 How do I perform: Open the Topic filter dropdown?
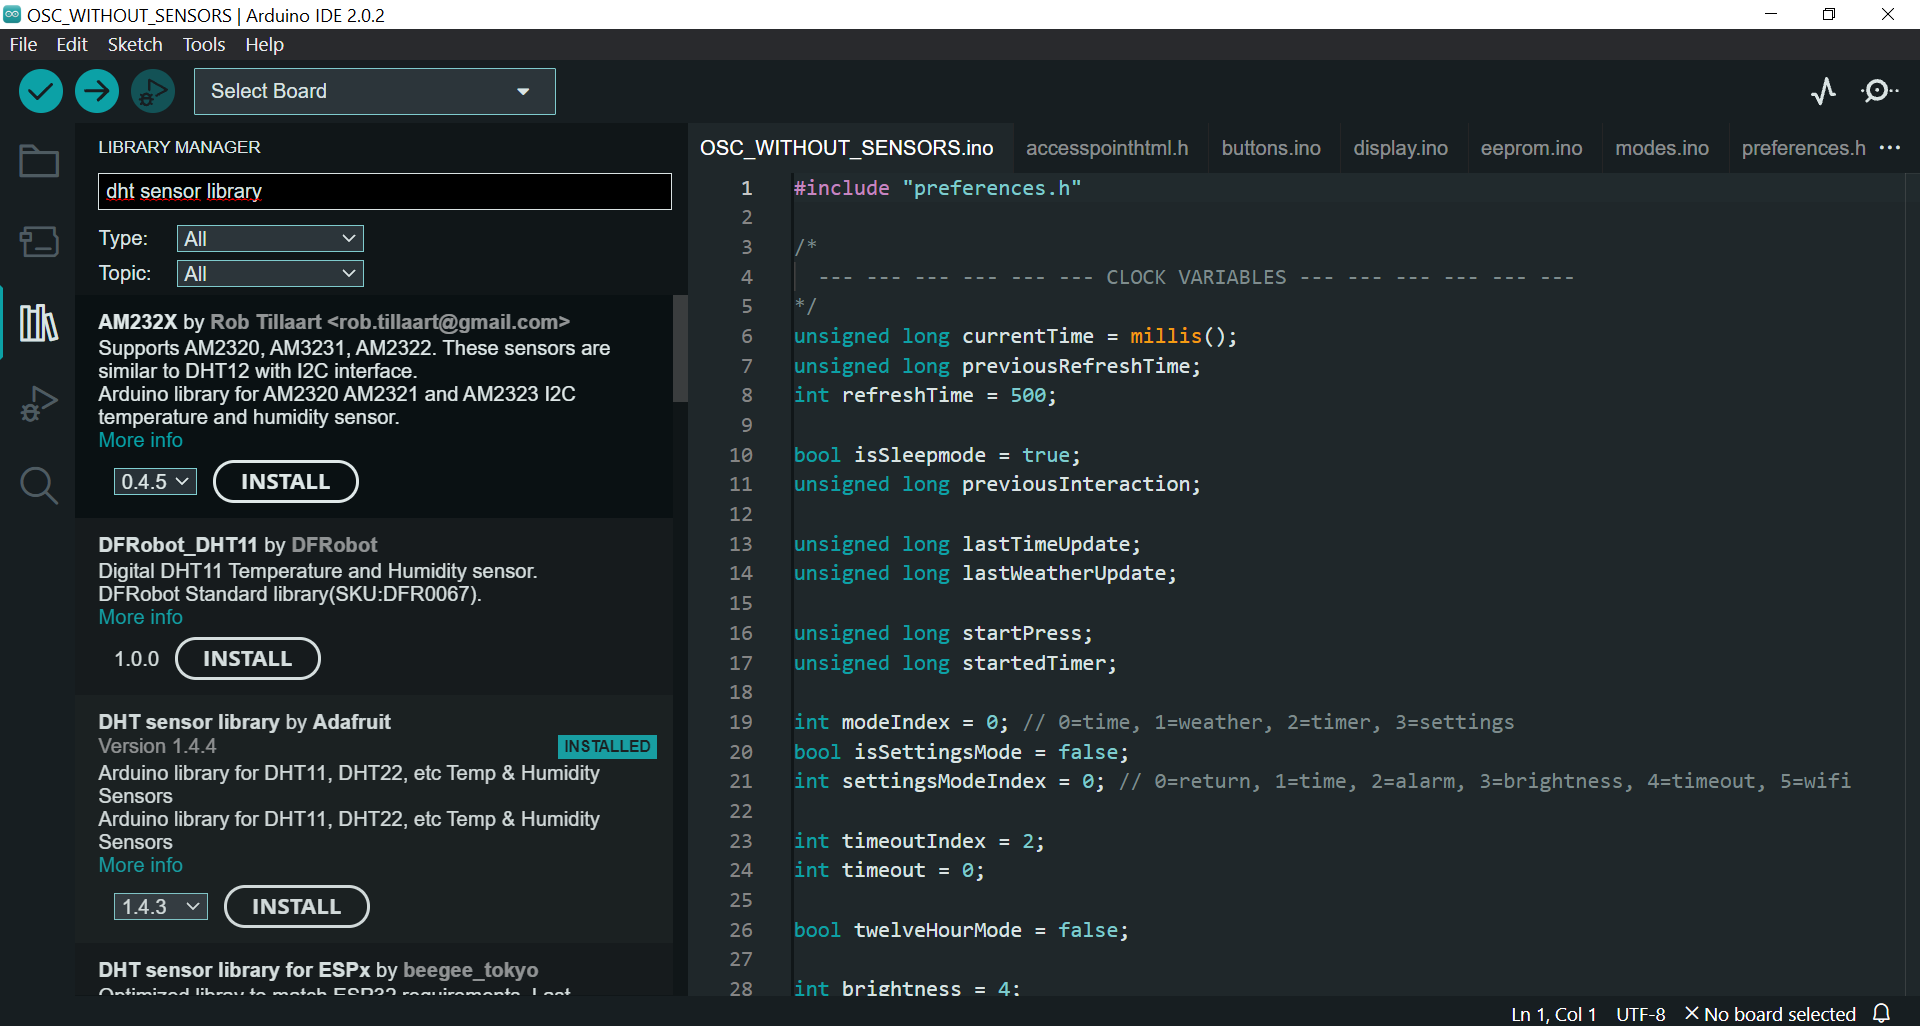pos(270,274)
